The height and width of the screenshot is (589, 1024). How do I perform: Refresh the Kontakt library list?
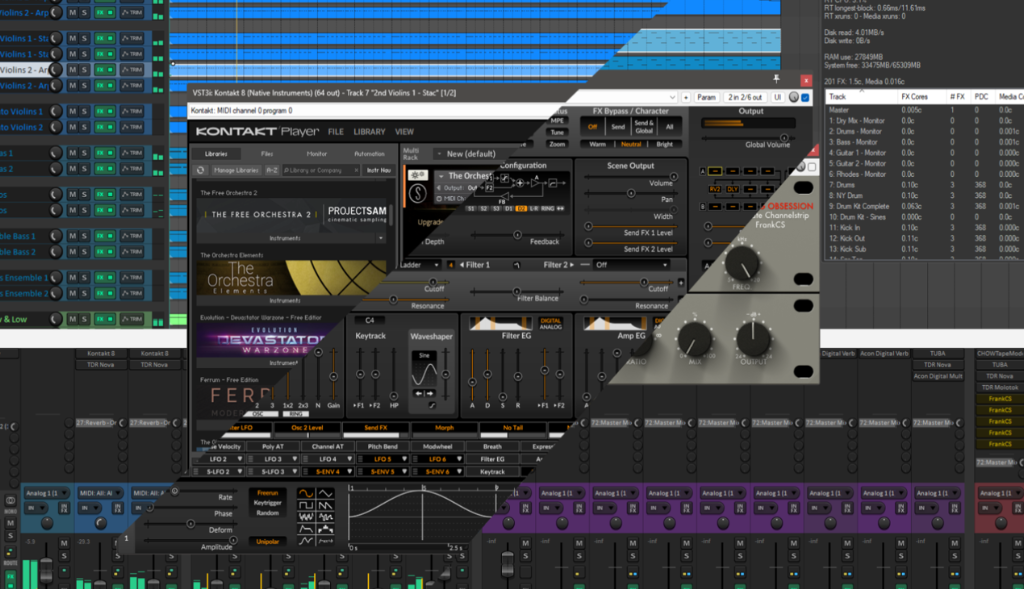(200, 170)
